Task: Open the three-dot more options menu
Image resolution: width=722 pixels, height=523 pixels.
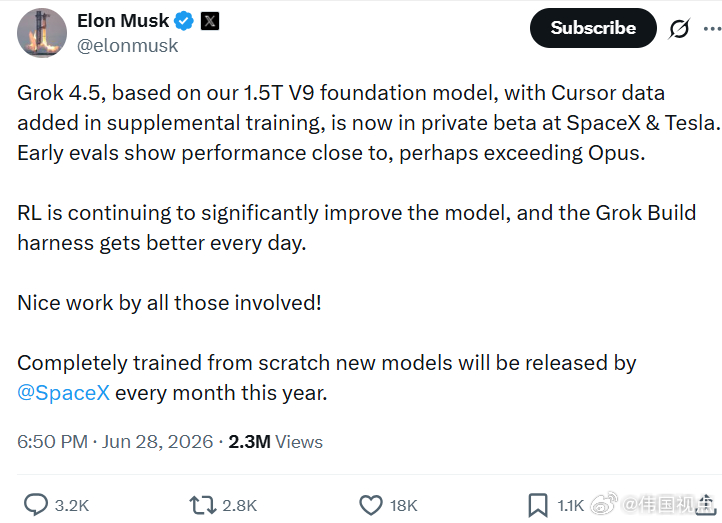Action: (712, 29)
